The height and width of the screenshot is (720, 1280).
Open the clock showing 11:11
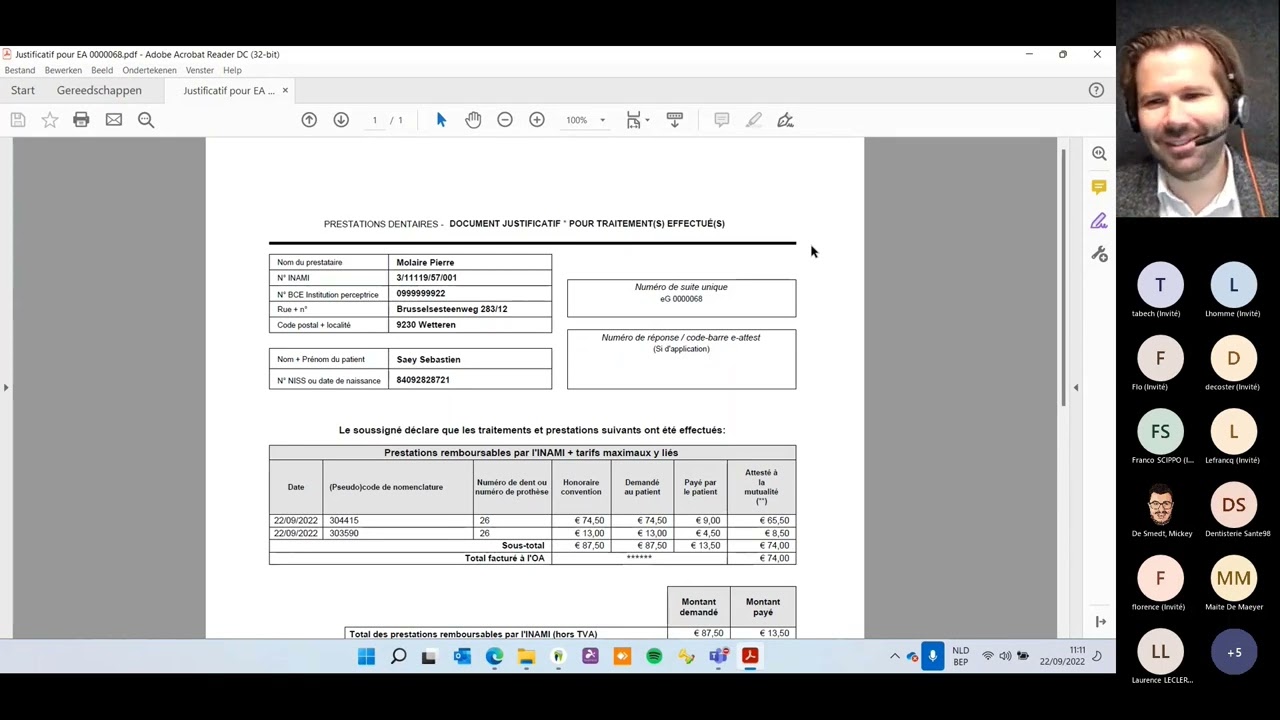pyautogui.click(x=1062, y=656)
